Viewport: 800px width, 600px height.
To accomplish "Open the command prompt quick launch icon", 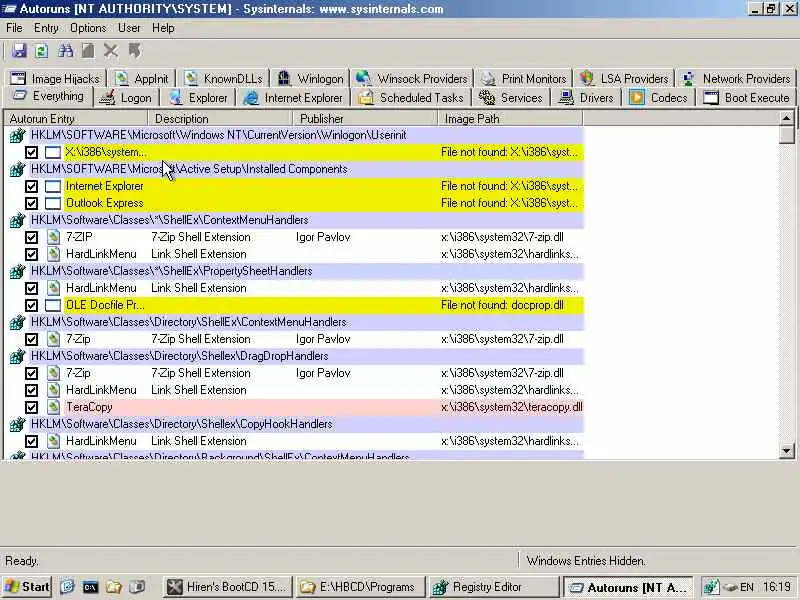I will (x=90, y=587).
